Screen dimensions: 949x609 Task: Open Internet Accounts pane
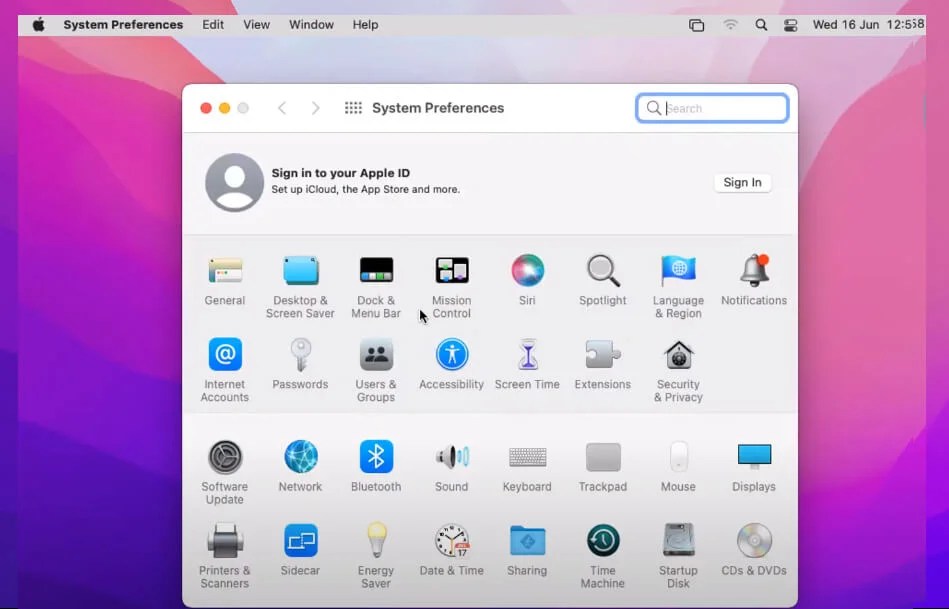pyautogui.click(x=225, y=354)
